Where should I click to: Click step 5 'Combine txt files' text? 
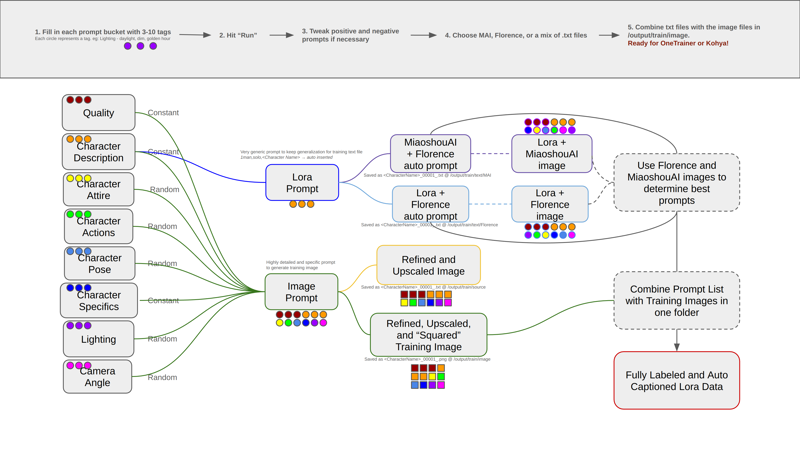coord(694,31)
